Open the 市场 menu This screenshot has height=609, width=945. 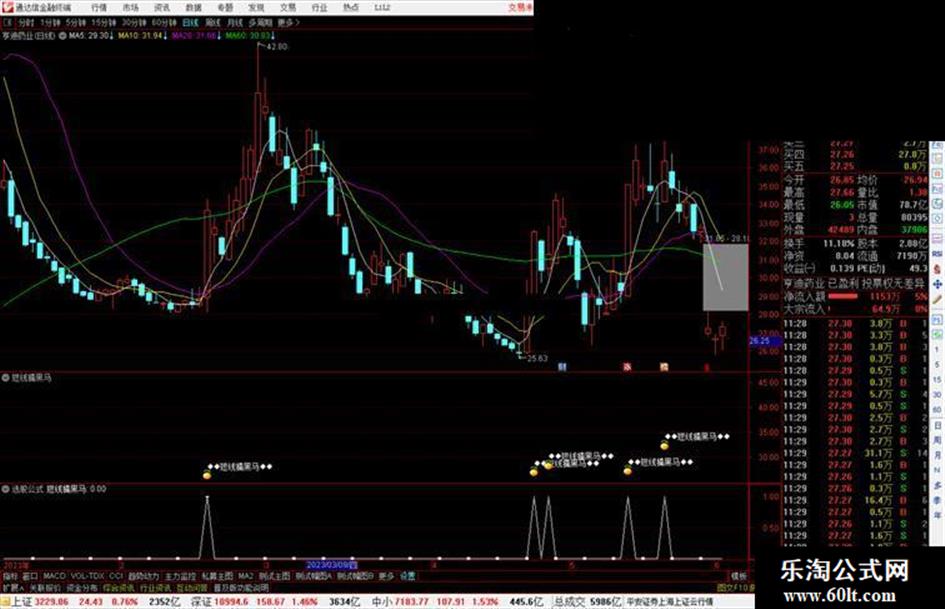[x=130, y=8]
